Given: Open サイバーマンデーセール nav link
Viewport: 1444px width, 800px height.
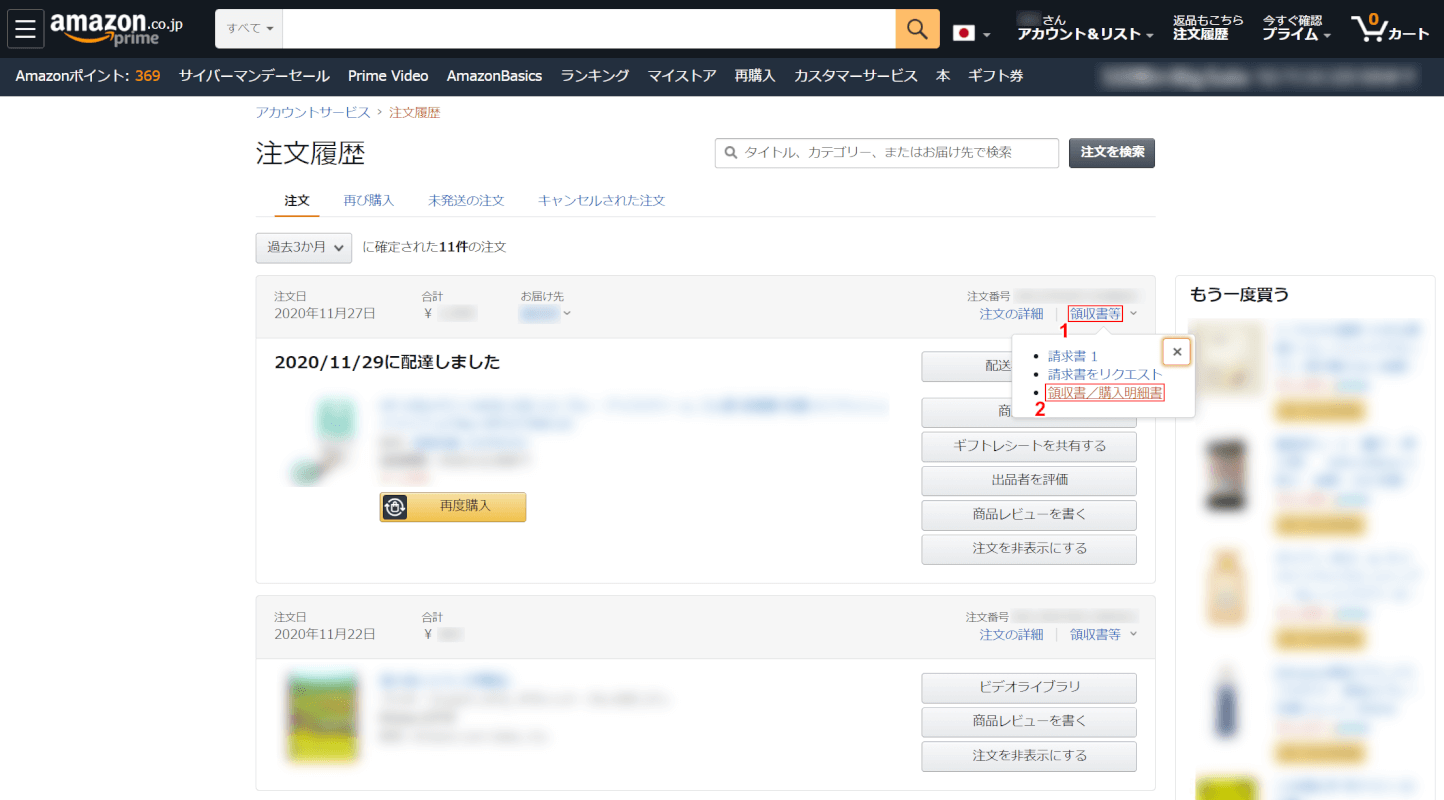Looking at the screenshot, I should pos(254,76).
